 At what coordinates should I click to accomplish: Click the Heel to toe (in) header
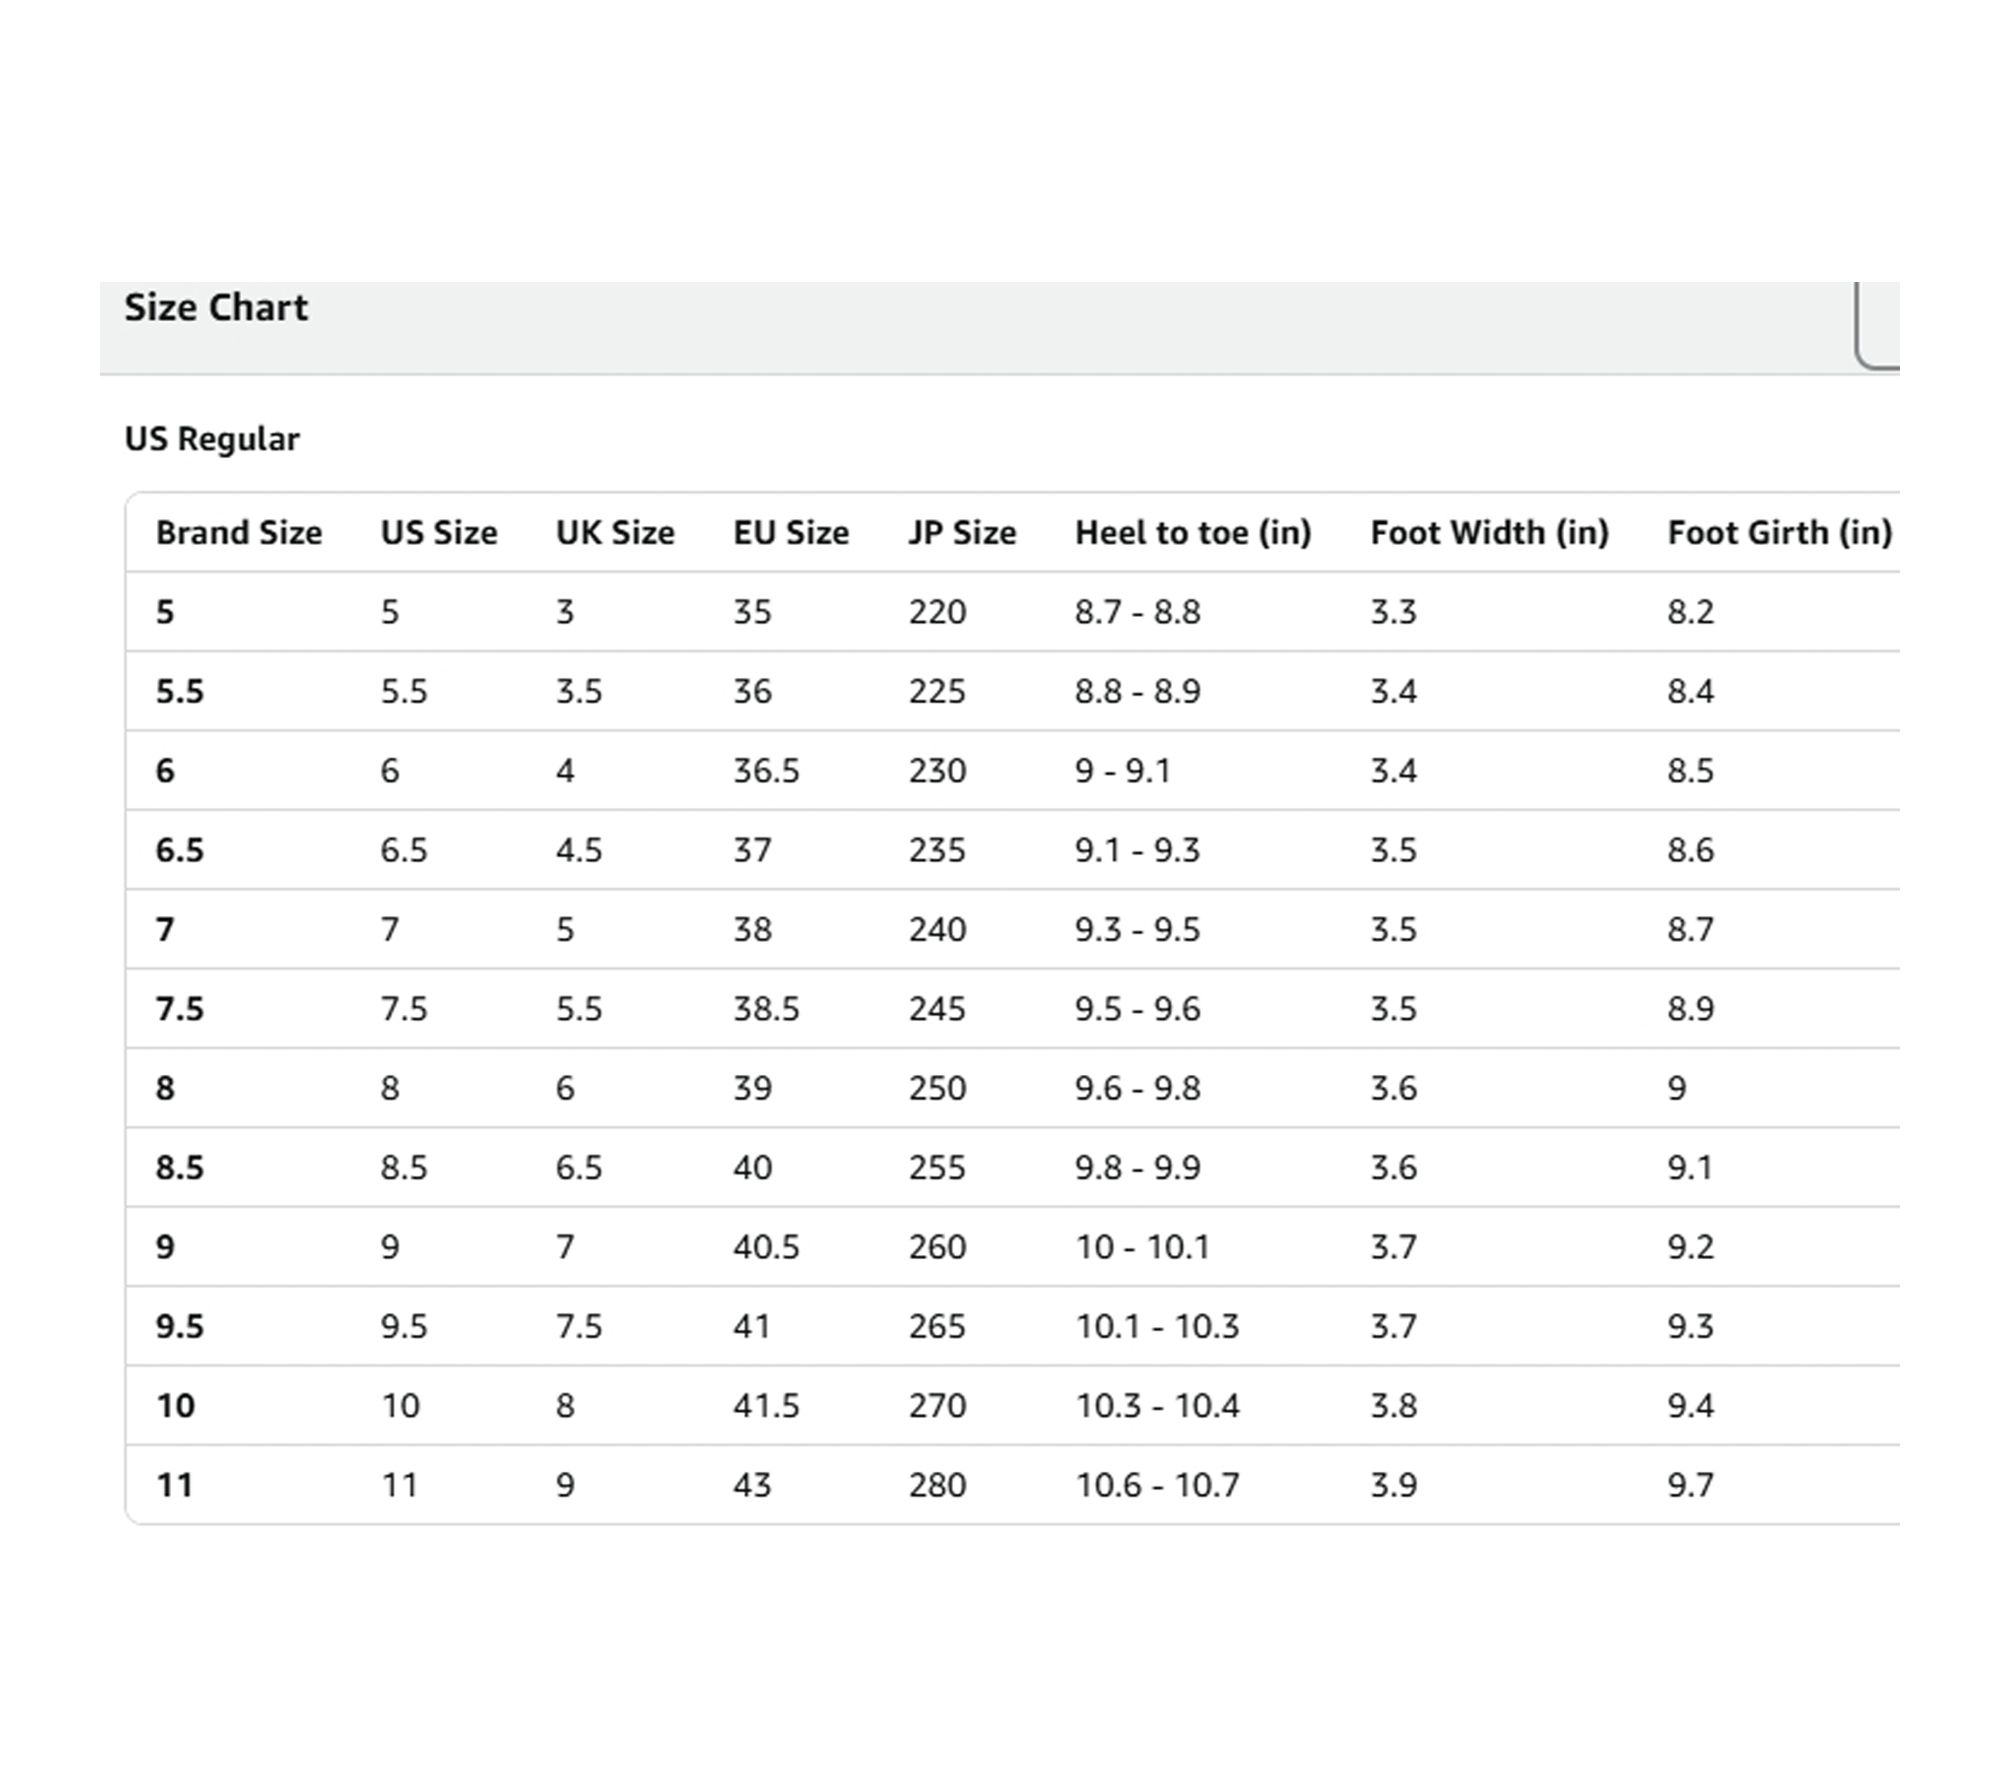[x=1193, y=533]
